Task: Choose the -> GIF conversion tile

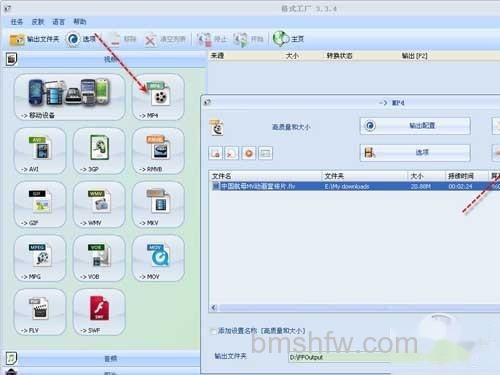Action: click(40, 205)
